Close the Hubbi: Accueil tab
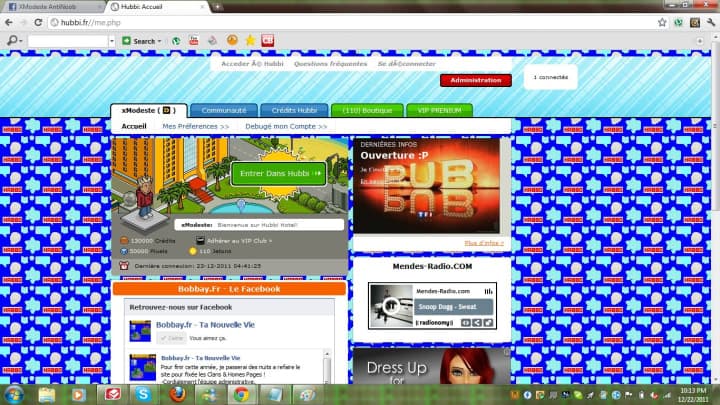This screenshot has height=405, width=720. point(202,7)
